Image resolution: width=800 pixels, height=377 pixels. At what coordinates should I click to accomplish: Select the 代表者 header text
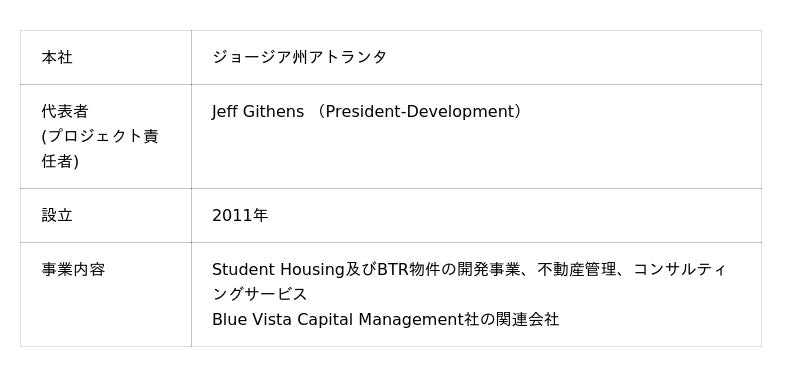(65, 111)
